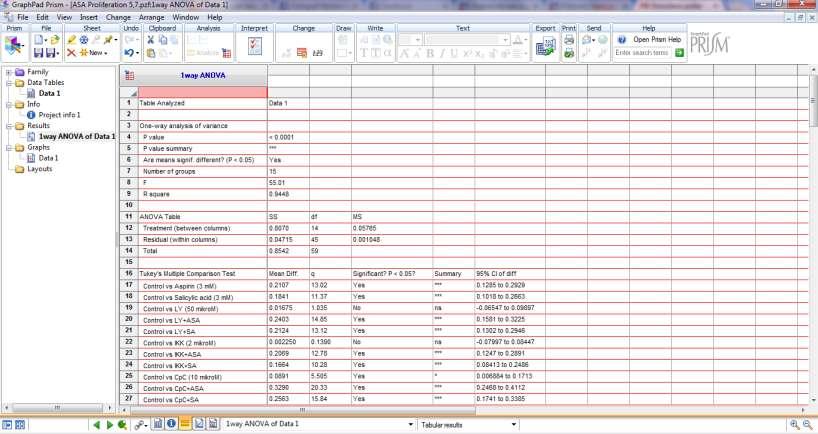Screen dimensions: 818x434
Task: Click the undo arrow icon
Action: [x=128, y=53]
